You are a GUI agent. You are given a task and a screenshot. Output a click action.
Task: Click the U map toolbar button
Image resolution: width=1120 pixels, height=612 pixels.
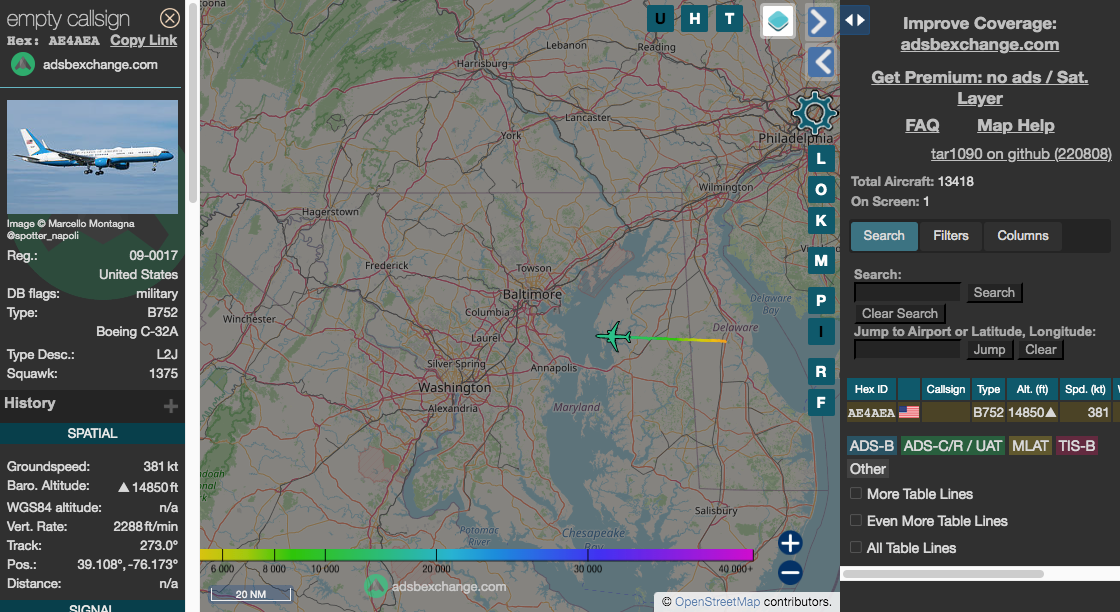coord(660,19)
